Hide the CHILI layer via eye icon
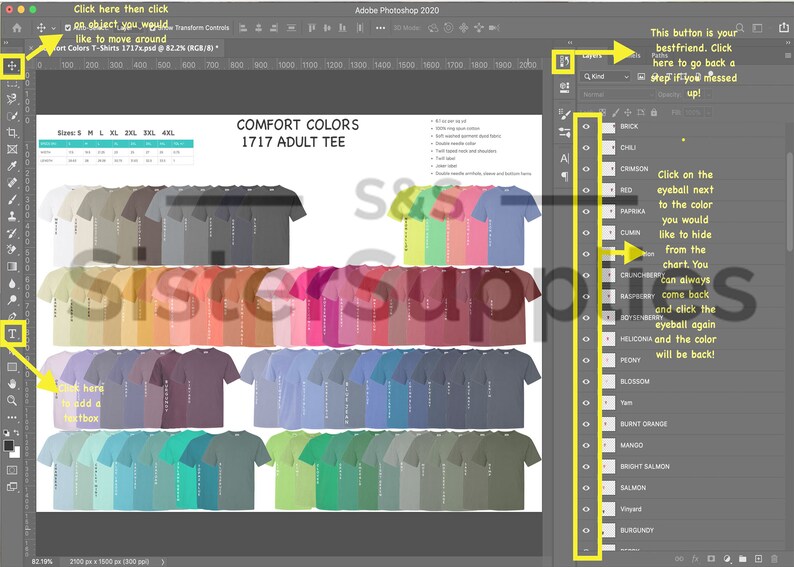 click(x=586, y=148)
